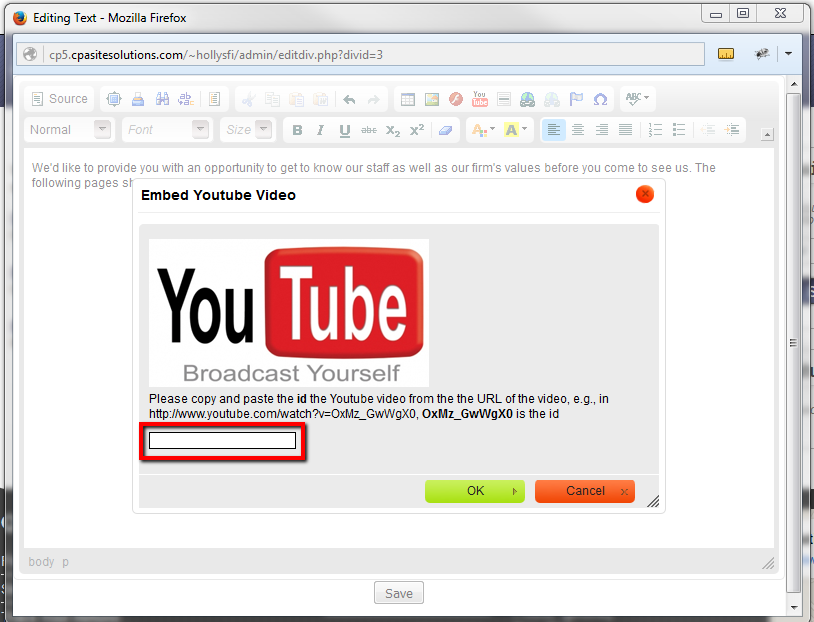814x622 pixels.
Task: Open the paragraph format dropdown showing Normal
Action: [x=69, y=130]
